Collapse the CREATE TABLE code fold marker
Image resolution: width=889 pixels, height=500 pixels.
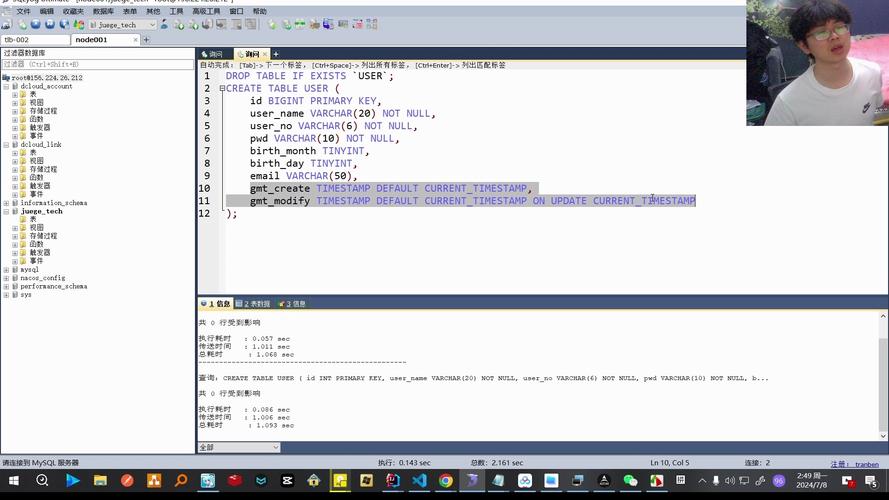coord(222,89)
